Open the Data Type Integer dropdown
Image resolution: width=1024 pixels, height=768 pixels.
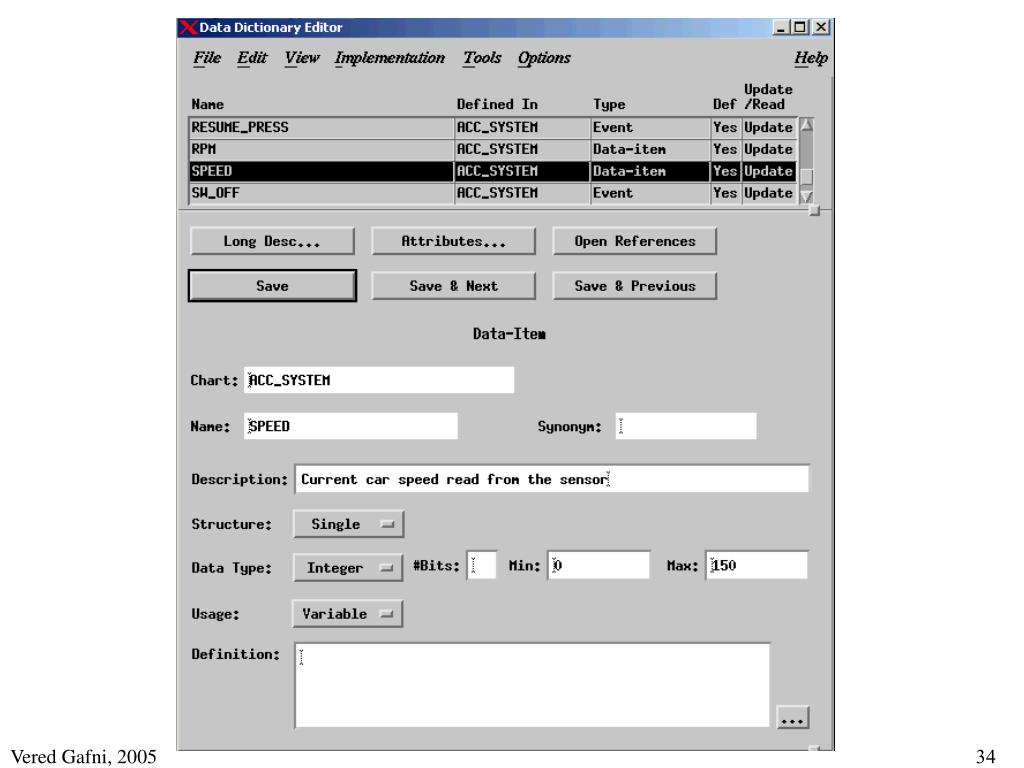click(349, 567)
